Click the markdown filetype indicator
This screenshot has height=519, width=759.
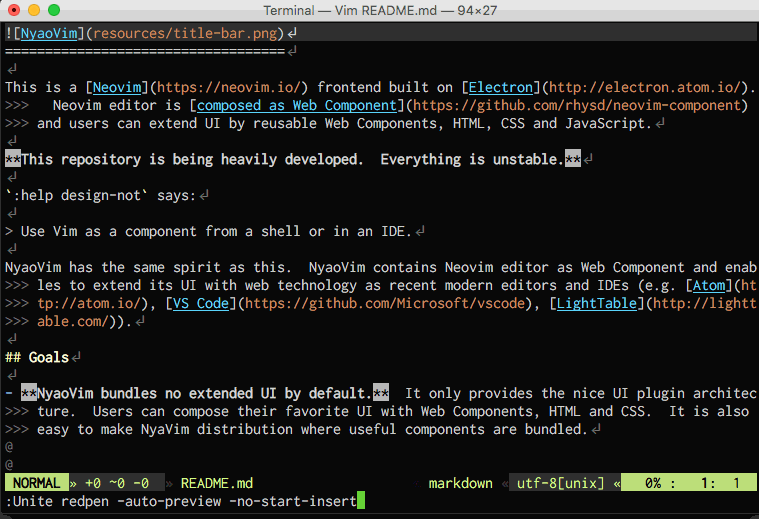point(460,483)
